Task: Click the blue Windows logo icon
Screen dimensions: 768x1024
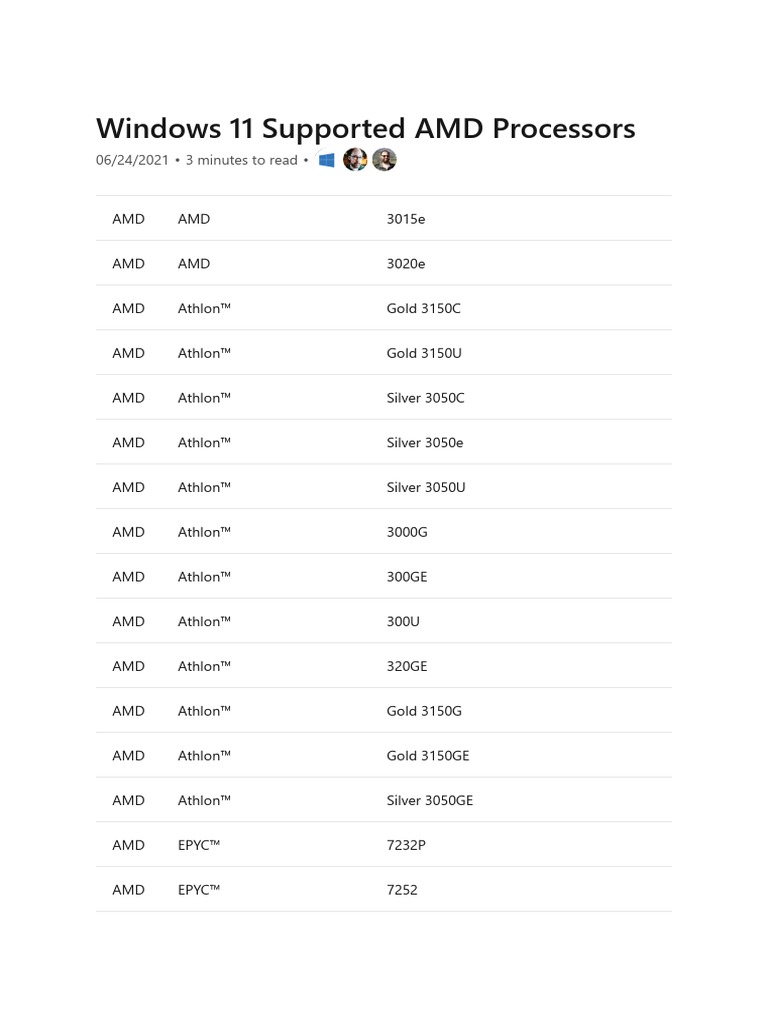Action: pyautogui.click(x=326, y=160)
